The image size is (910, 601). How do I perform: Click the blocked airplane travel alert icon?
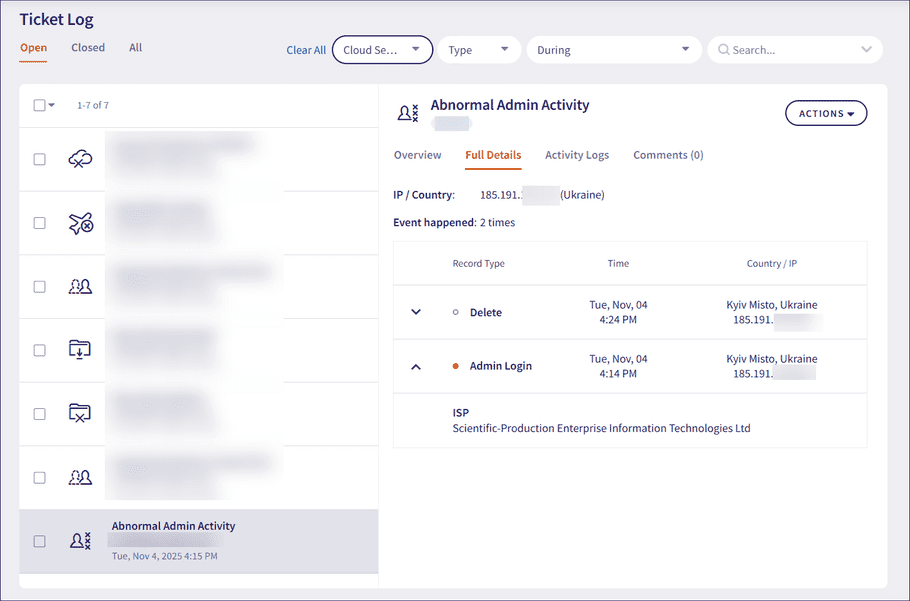tap(81, 223)
